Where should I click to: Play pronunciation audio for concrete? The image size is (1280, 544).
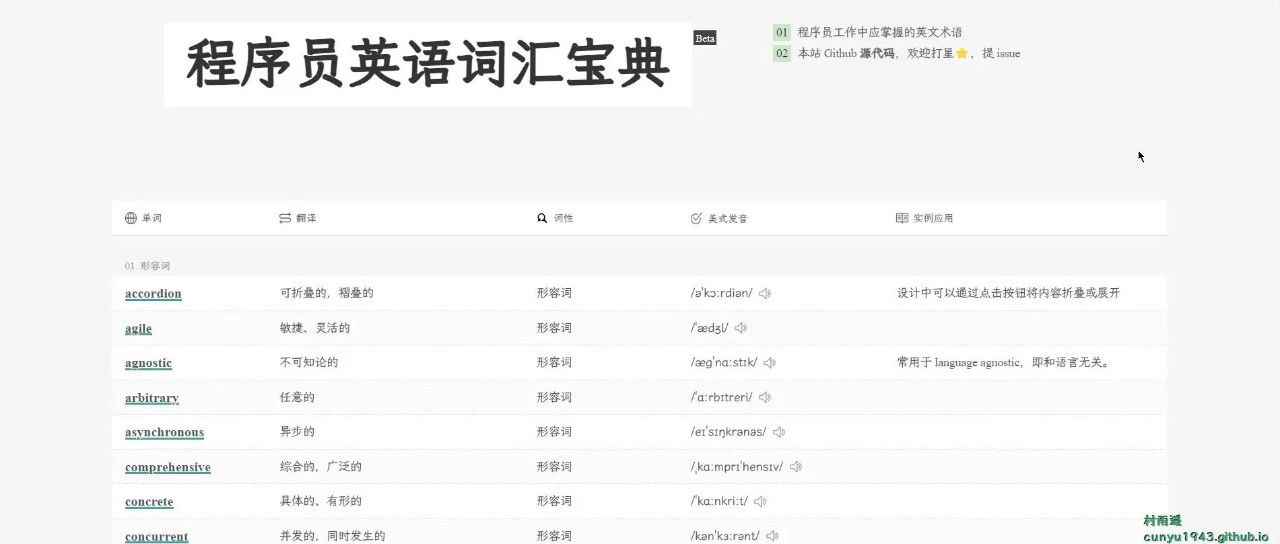click(x=760, y=501)
